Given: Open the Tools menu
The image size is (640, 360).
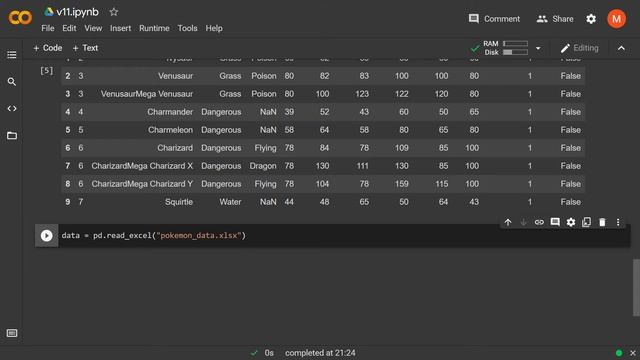Looking at the screenshot, I should [187, 28].
